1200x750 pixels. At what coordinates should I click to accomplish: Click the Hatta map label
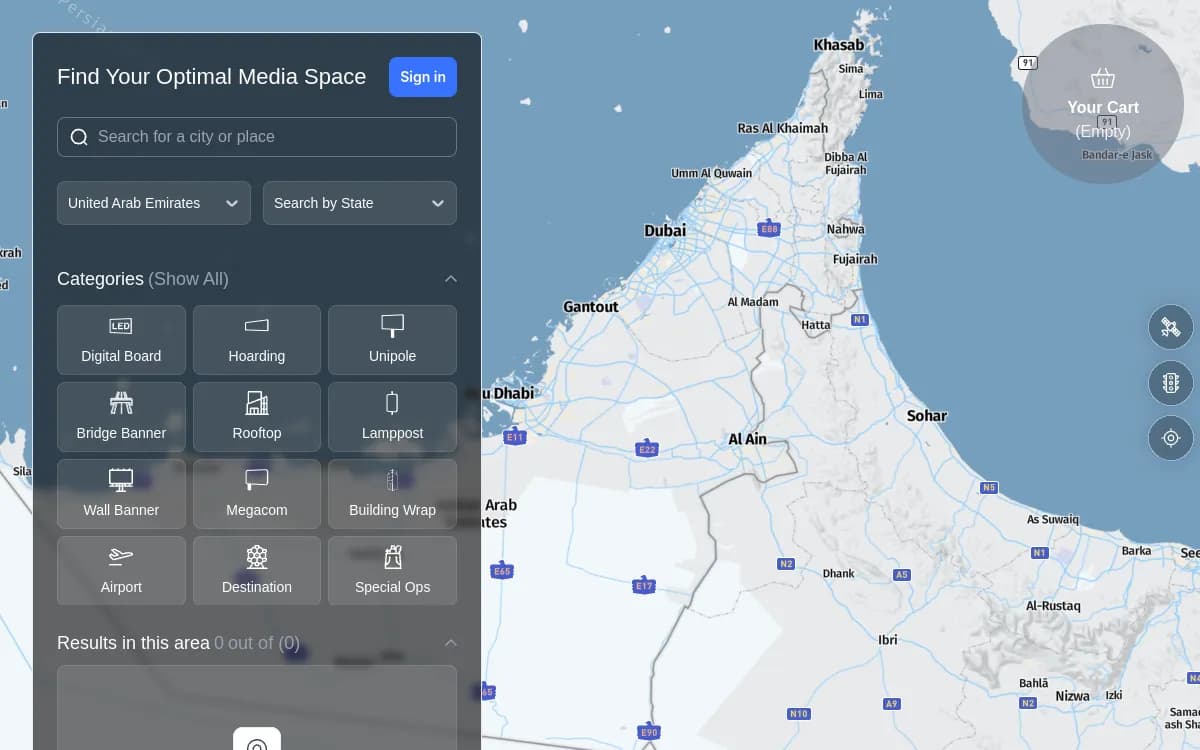(816, 325)
